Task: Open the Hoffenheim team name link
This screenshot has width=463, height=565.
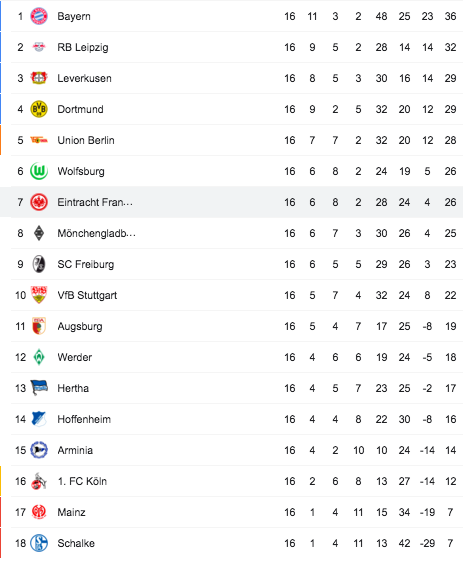Action: pos(84,419)
